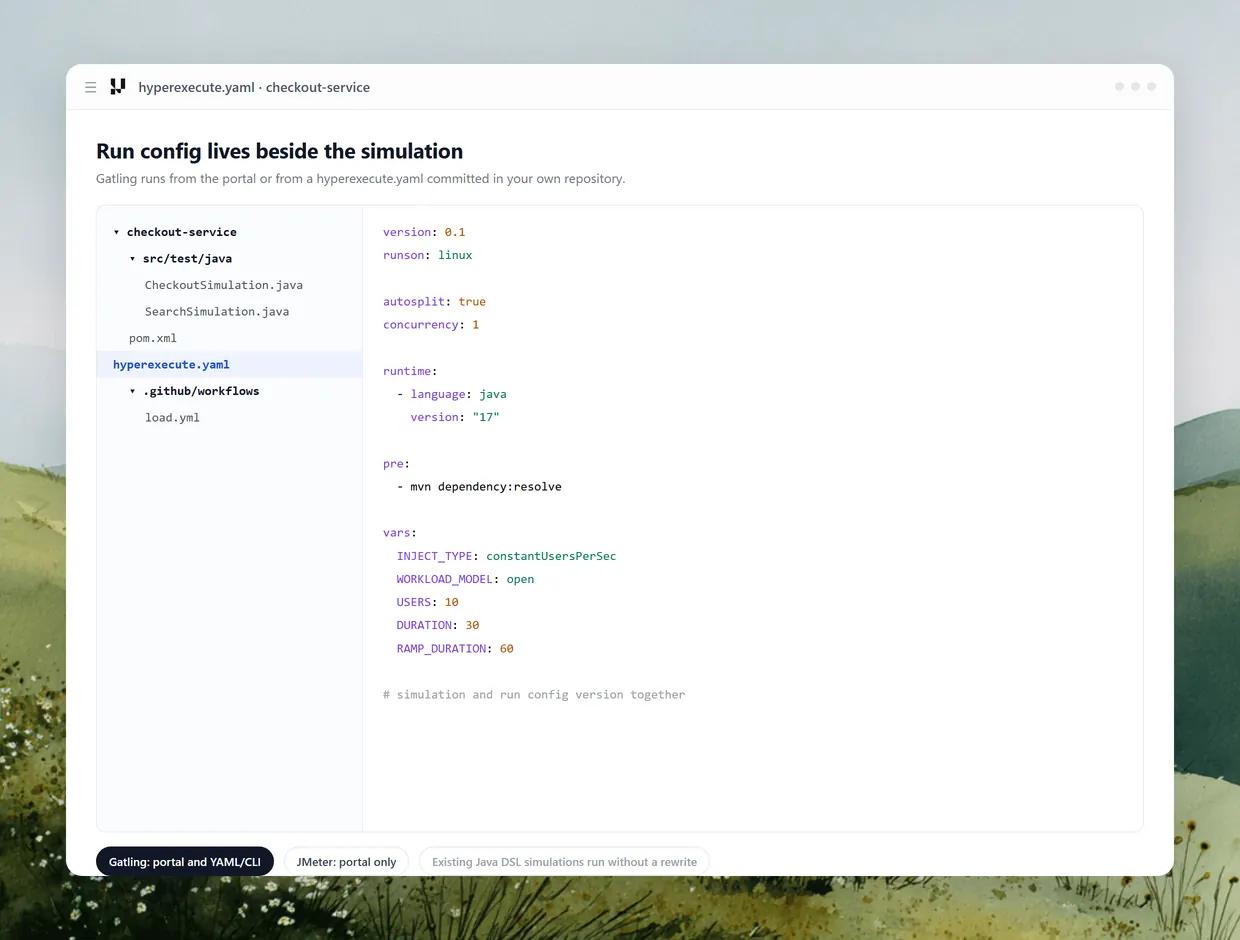Click the app logo beside the title

[x=118, y=87]
